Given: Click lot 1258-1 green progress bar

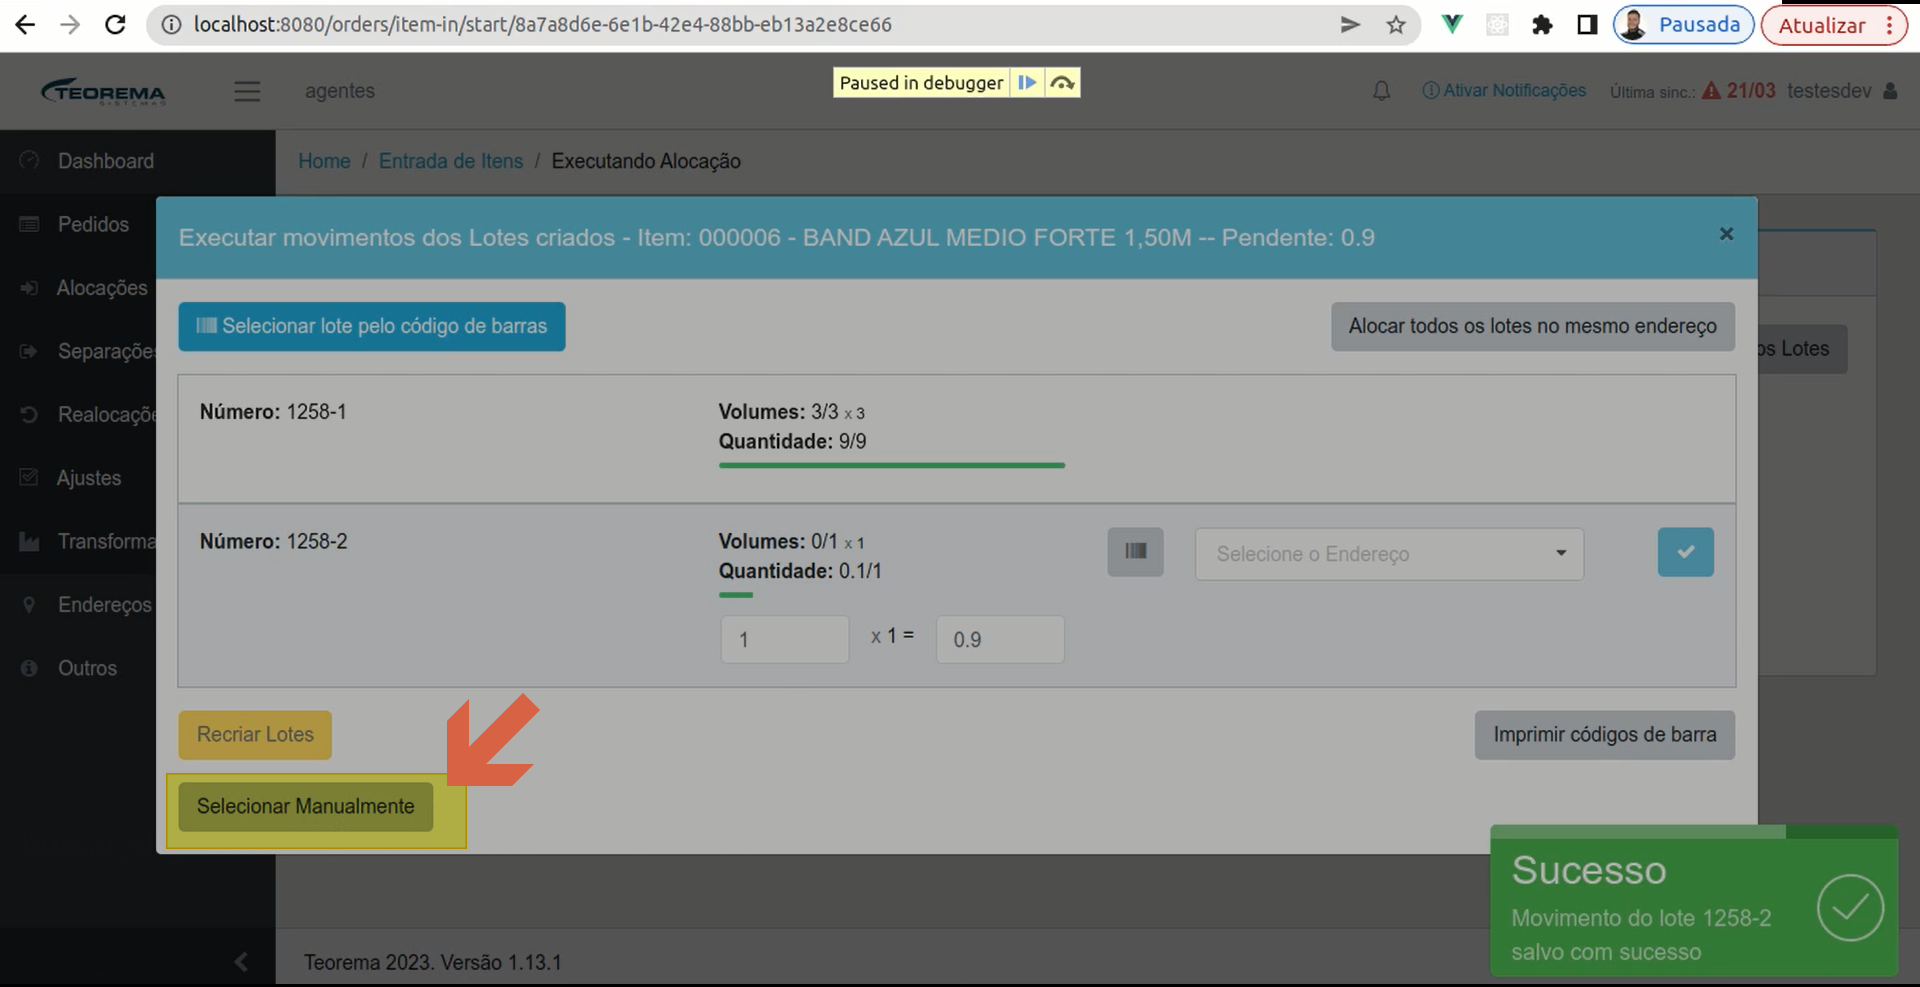Looking at the screenshot, I should click(x=892, y=465).
